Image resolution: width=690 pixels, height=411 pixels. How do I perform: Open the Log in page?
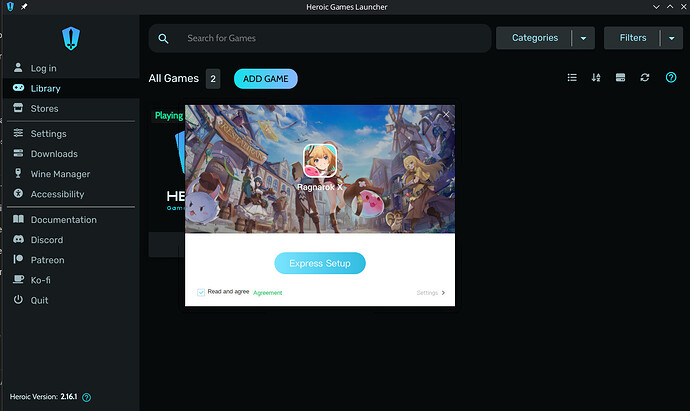[x=44, y=68]
